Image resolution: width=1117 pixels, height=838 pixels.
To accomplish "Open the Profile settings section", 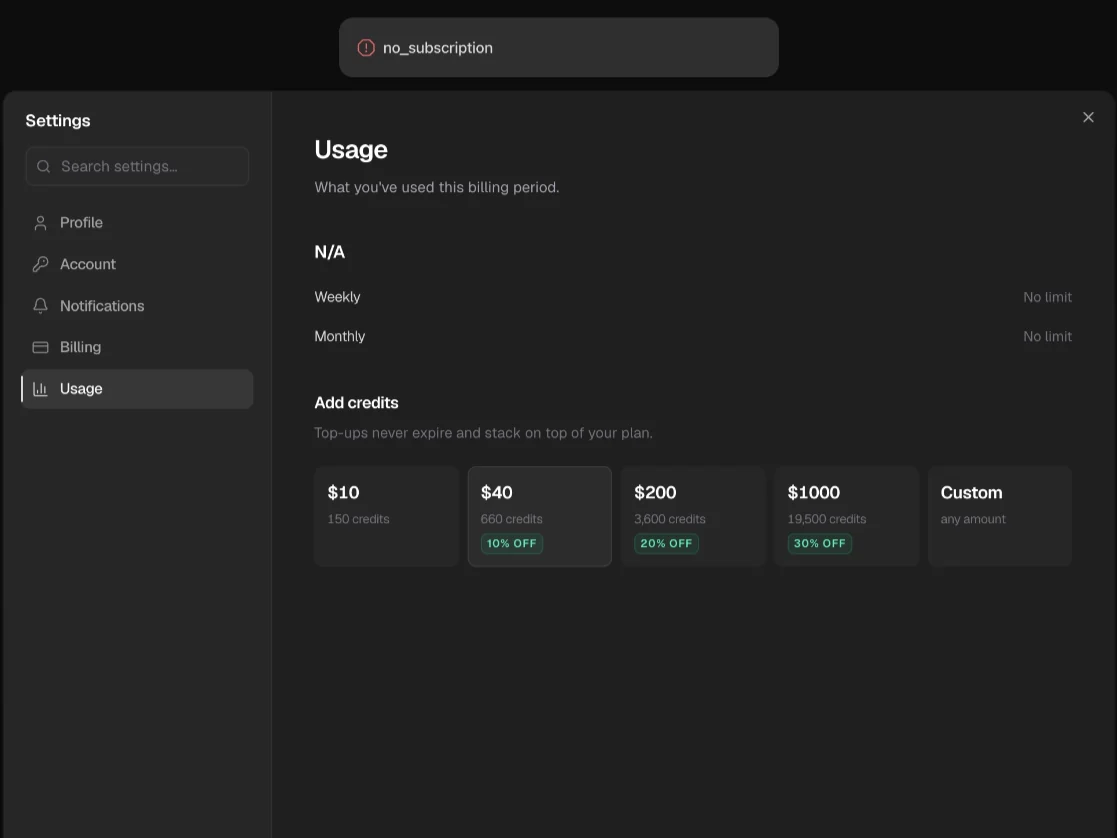I will [137, 223].
